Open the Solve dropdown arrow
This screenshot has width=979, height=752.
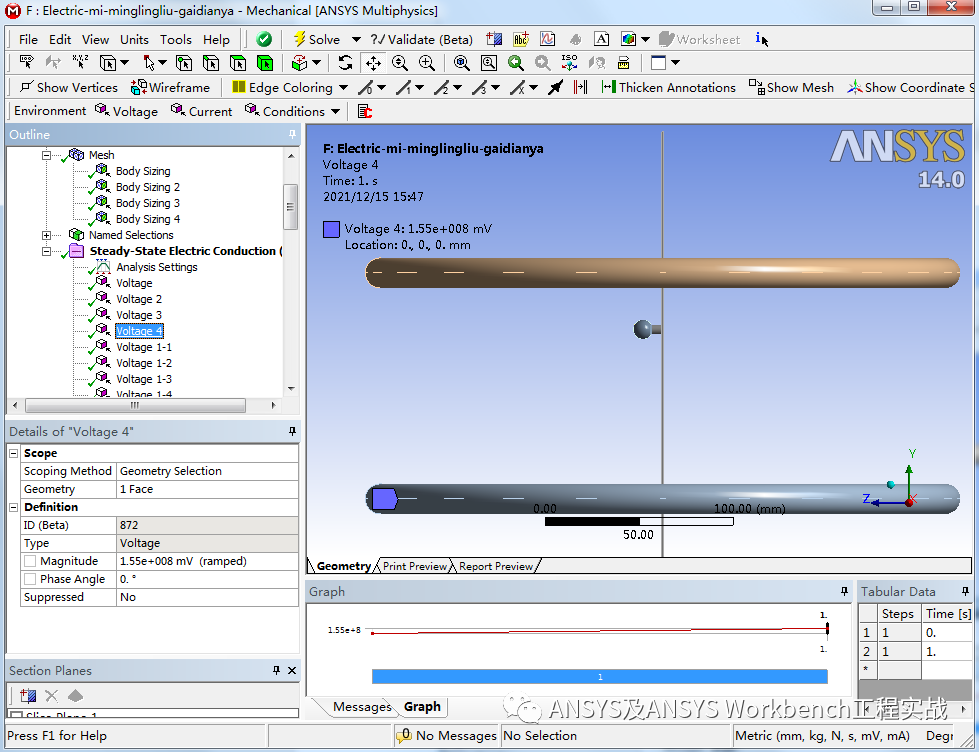click(x=356, y=39)
